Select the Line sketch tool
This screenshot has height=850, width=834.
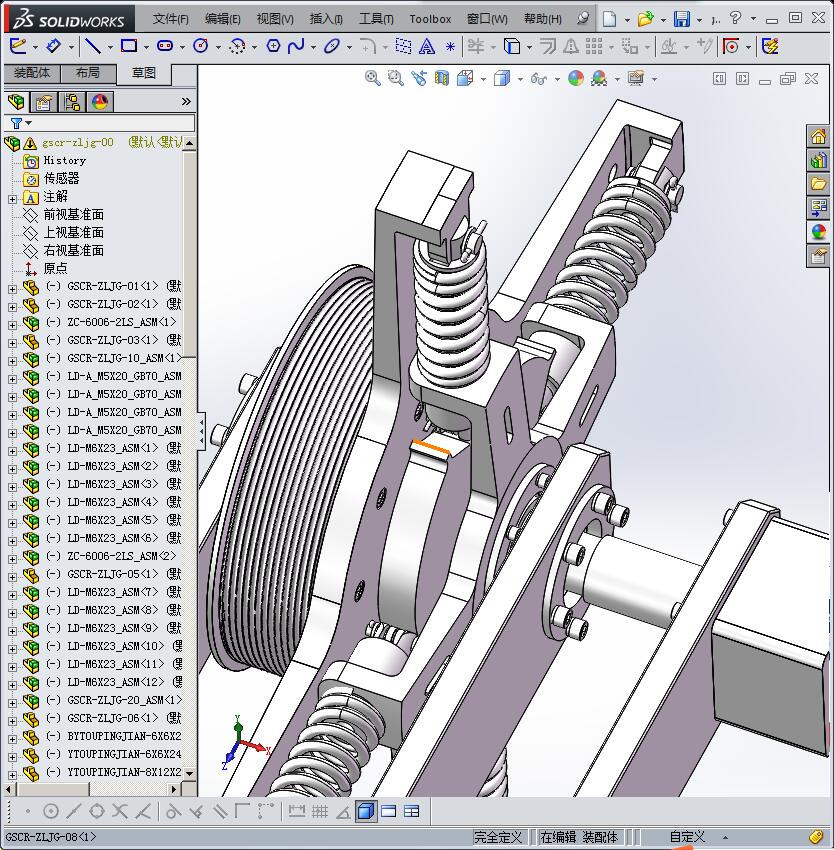coord(93,46)
